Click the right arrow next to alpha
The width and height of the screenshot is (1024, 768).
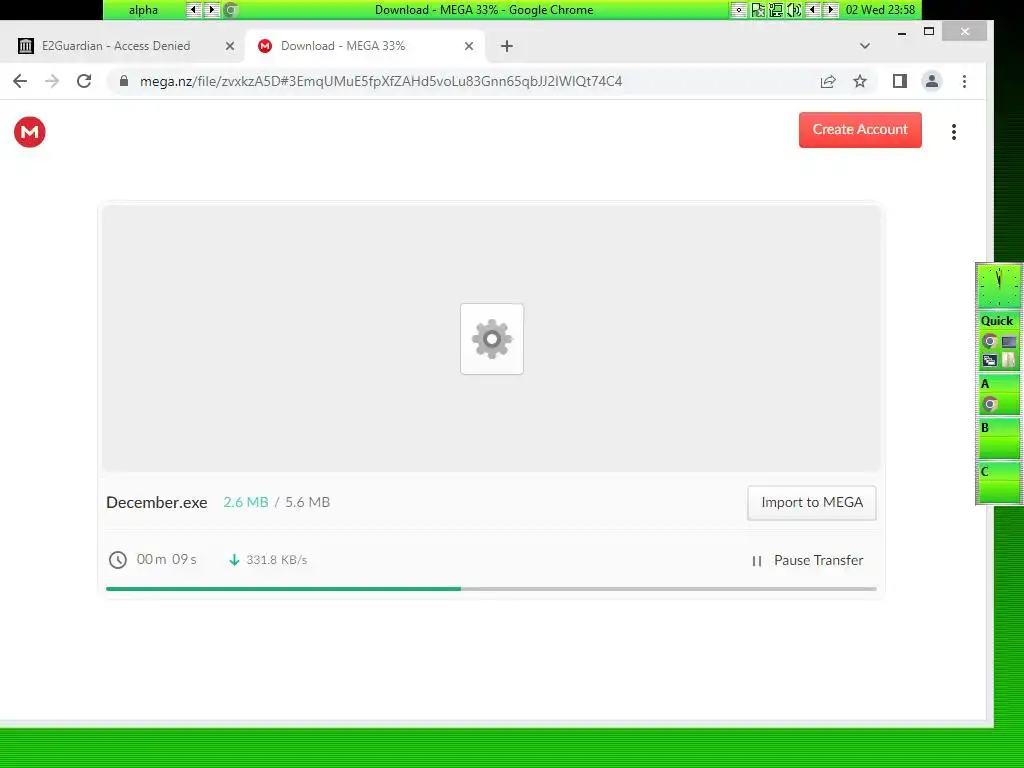click(x=211, y=10)
